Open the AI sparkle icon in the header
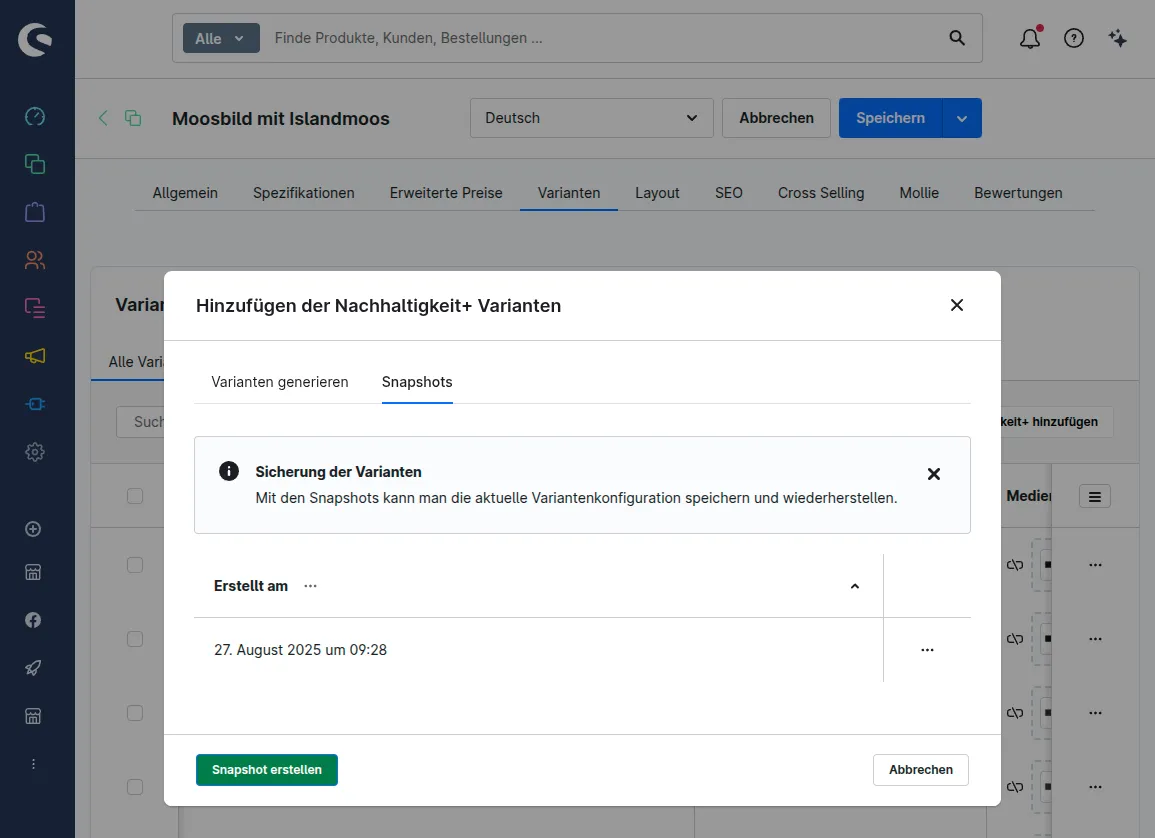This screenshot has width=1155, height=838. point(1117,38)
